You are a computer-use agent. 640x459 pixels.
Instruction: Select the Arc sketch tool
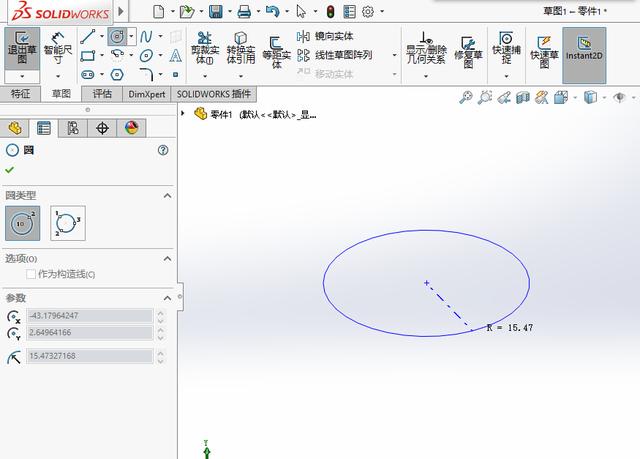point(117,55)
